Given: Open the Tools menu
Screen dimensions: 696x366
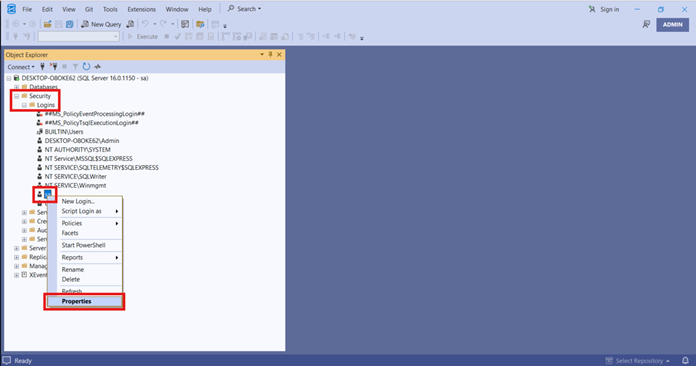Looking at the screenshot, I should [110, 9].
